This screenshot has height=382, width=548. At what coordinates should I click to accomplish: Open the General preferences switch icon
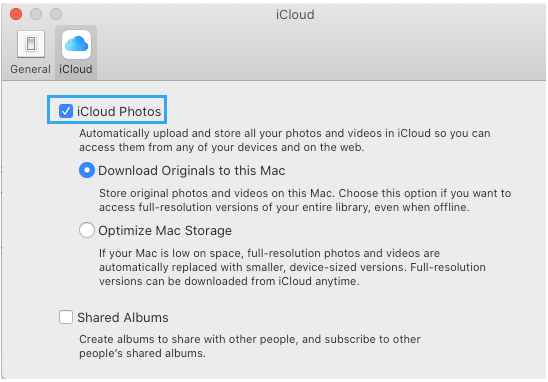click(x=31, y=44)
